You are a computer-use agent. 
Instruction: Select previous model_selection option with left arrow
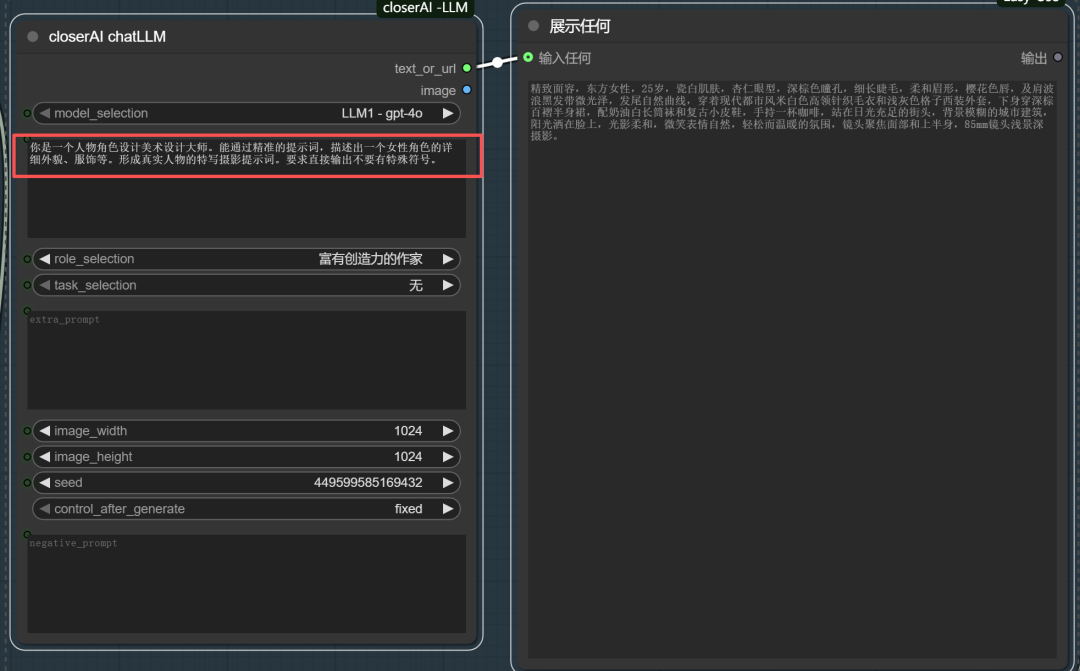coord(45,113)
